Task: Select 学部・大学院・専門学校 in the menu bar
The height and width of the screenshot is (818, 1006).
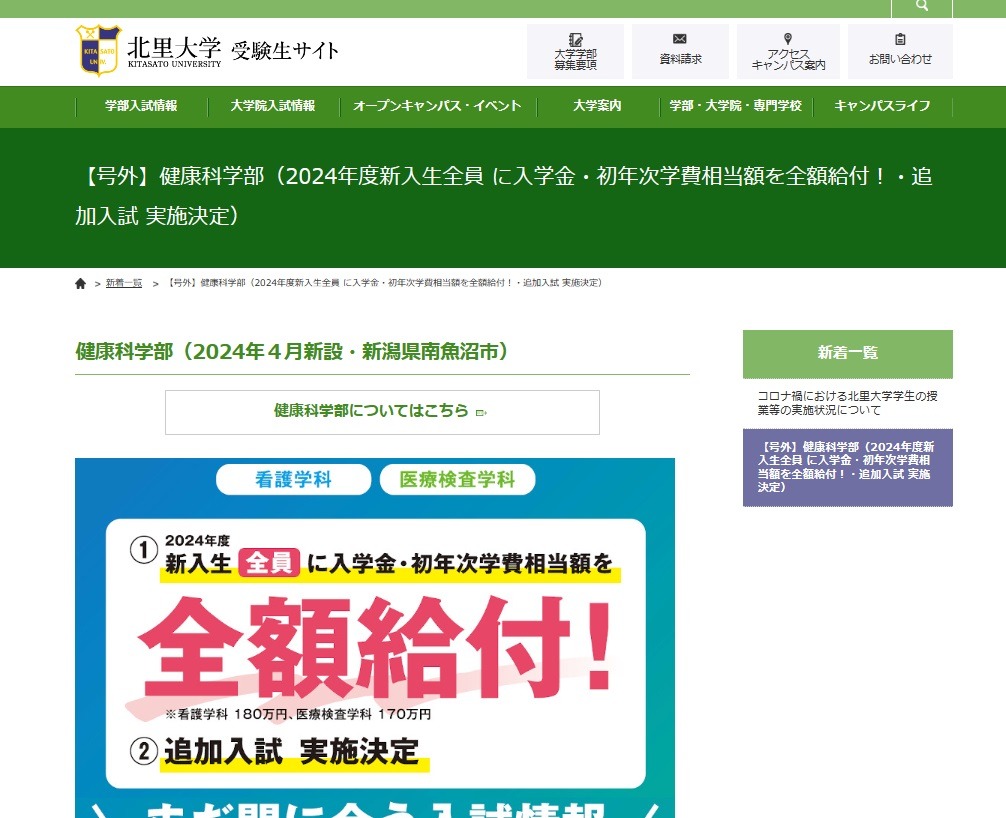Action: (736, 106)
